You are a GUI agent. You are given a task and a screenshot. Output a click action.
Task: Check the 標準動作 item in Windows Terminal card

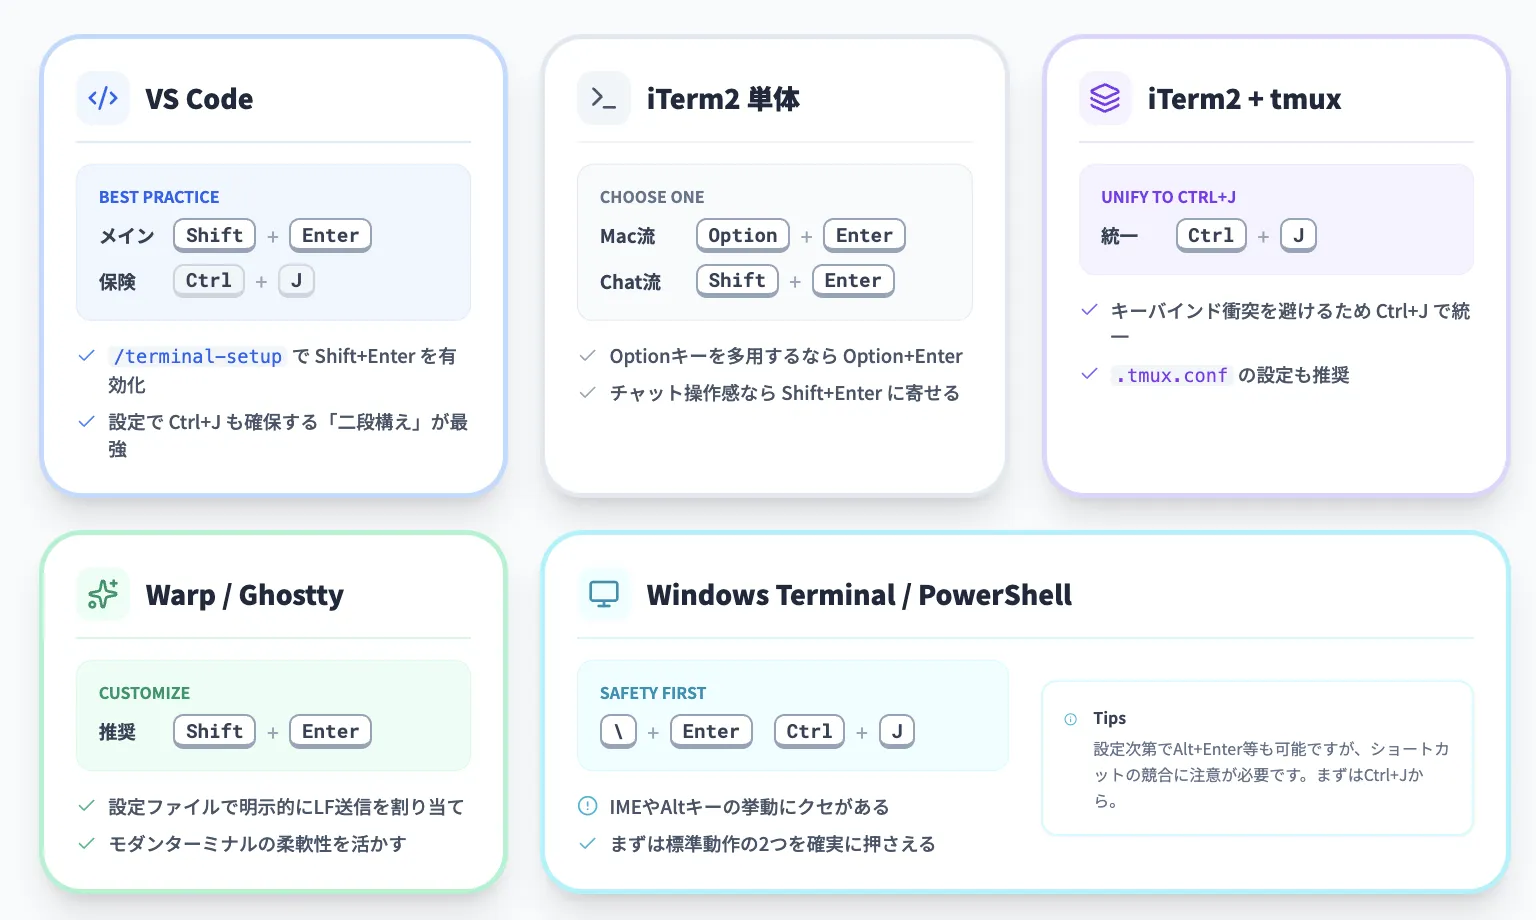pos(586,843)
